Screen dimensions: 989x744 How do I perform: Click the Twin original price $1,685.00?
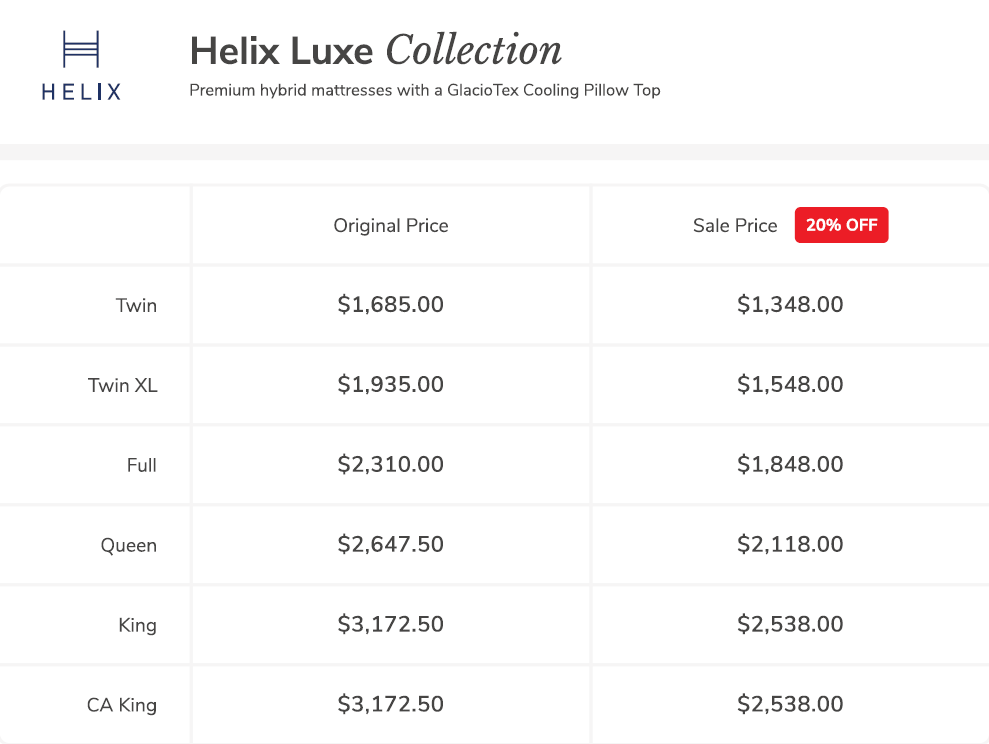coord(391,305)
